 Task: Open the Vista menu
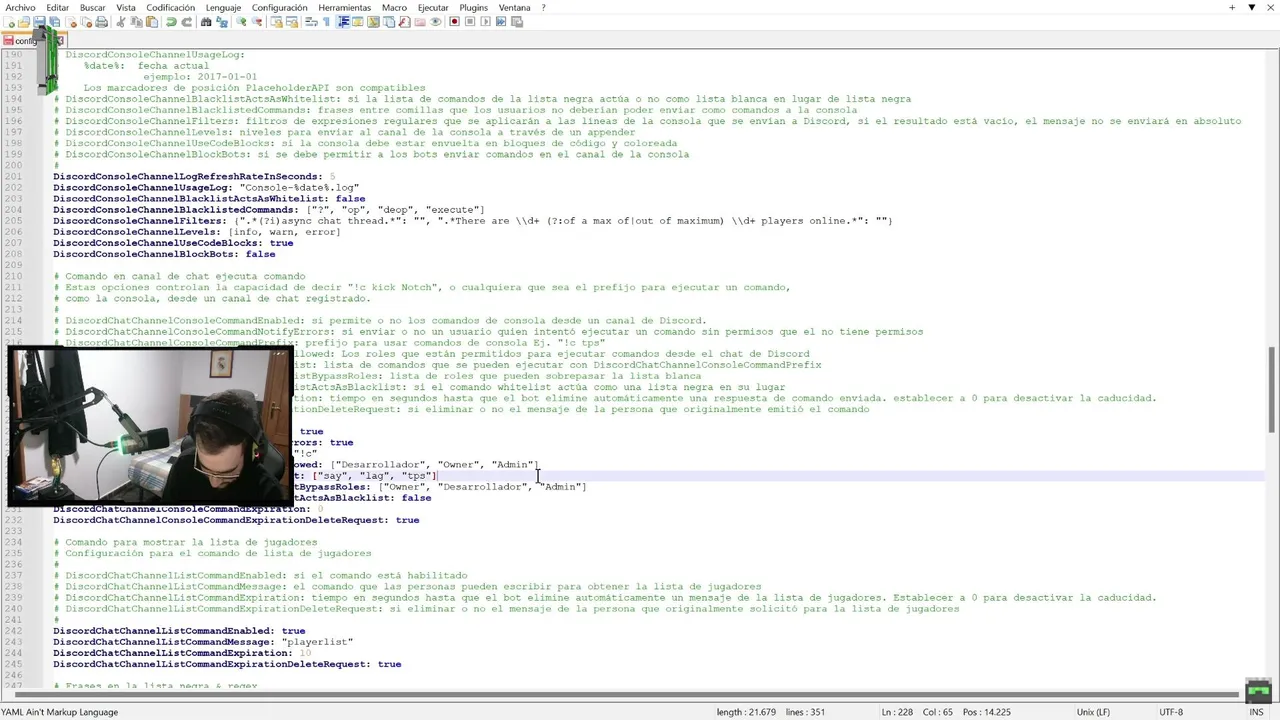pos(126,7)
